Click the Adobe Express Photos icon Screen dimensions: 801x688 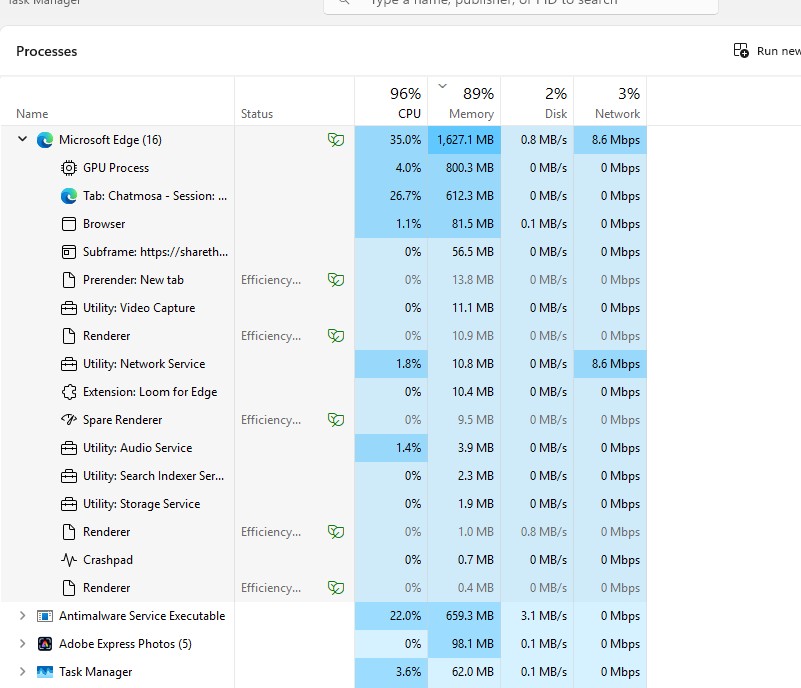click(x=45, y=644)
